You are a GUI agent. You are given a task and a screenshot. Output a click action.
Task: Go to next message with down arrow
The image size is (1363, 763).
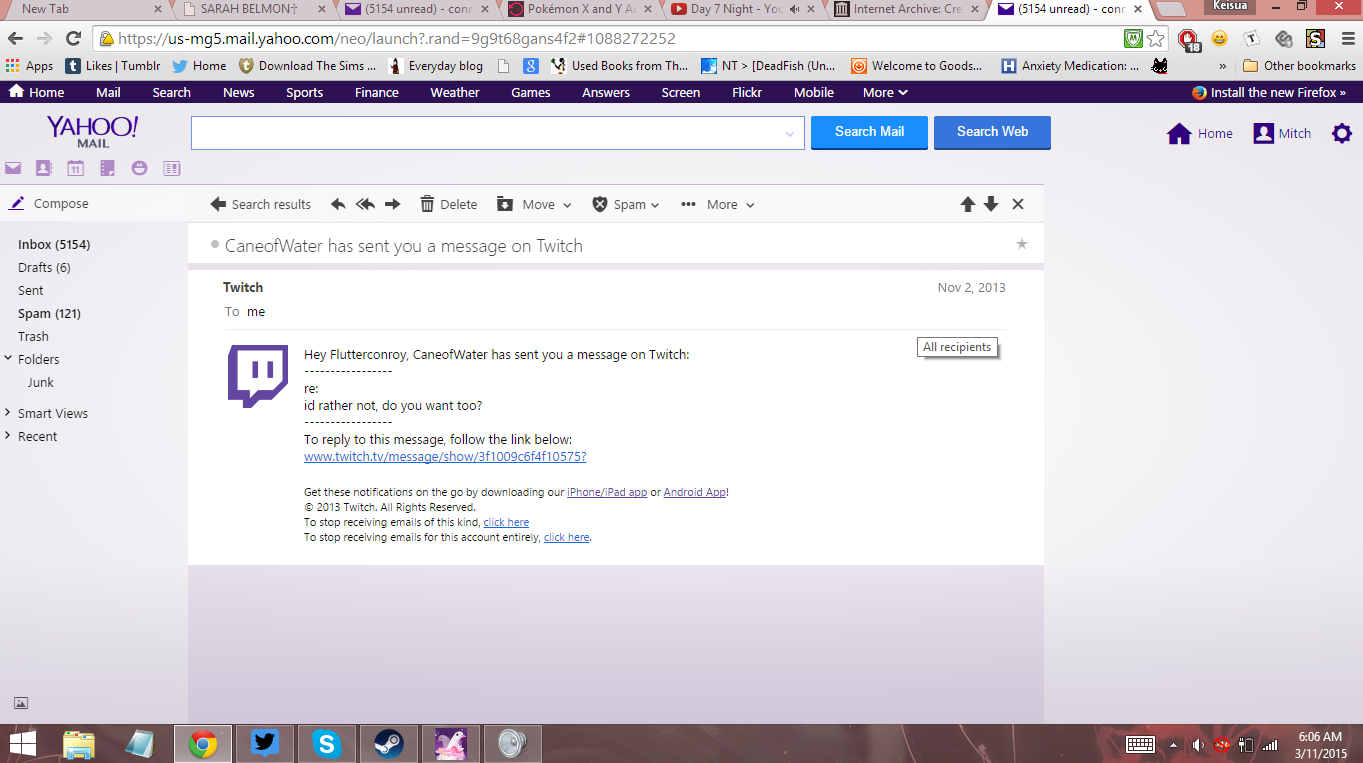[x=991, y=204]
